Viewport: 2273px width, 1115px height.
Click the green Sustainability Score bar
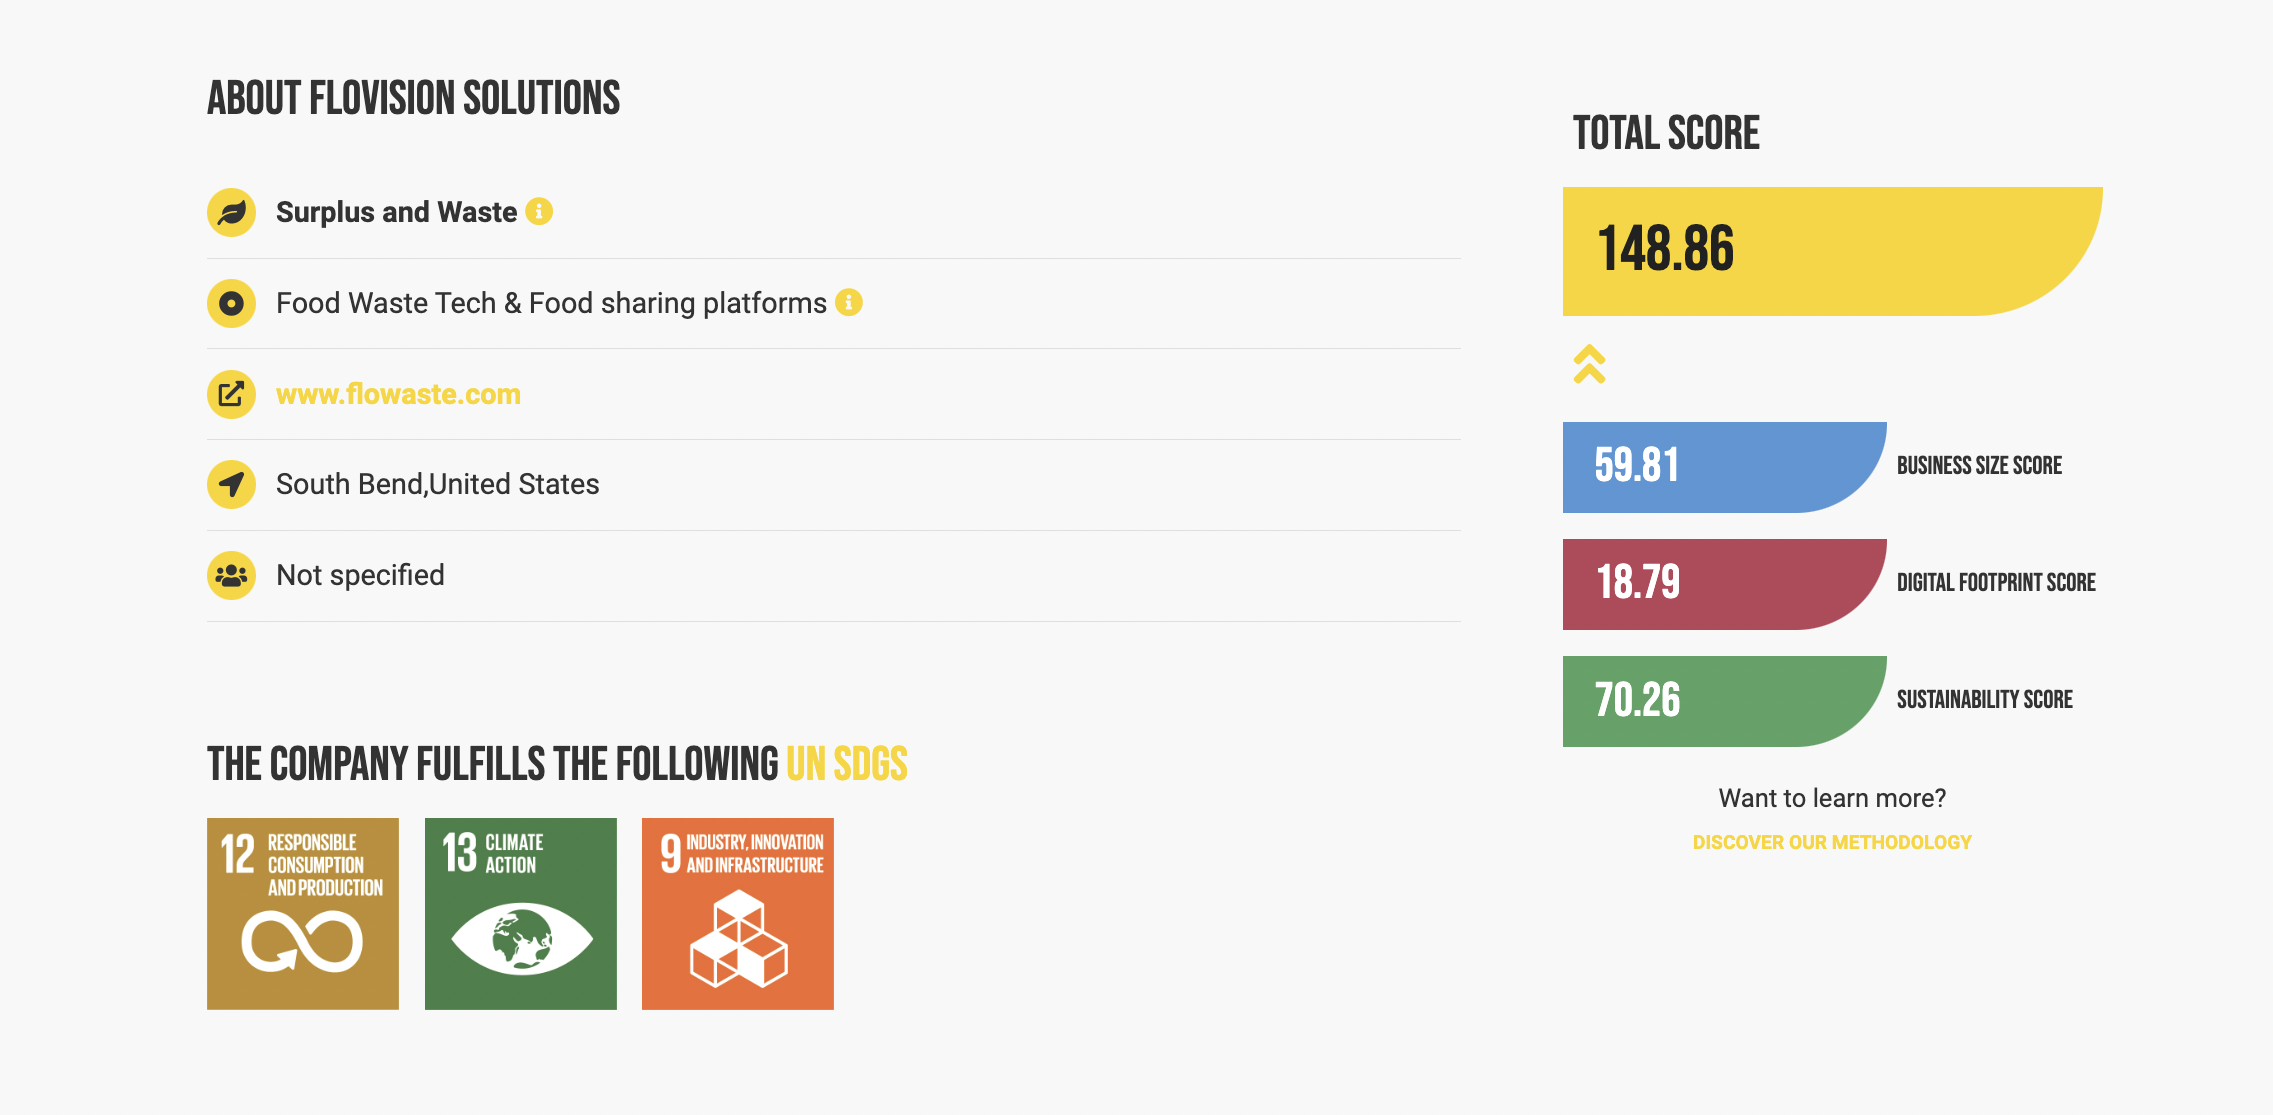pos(1724,701)
